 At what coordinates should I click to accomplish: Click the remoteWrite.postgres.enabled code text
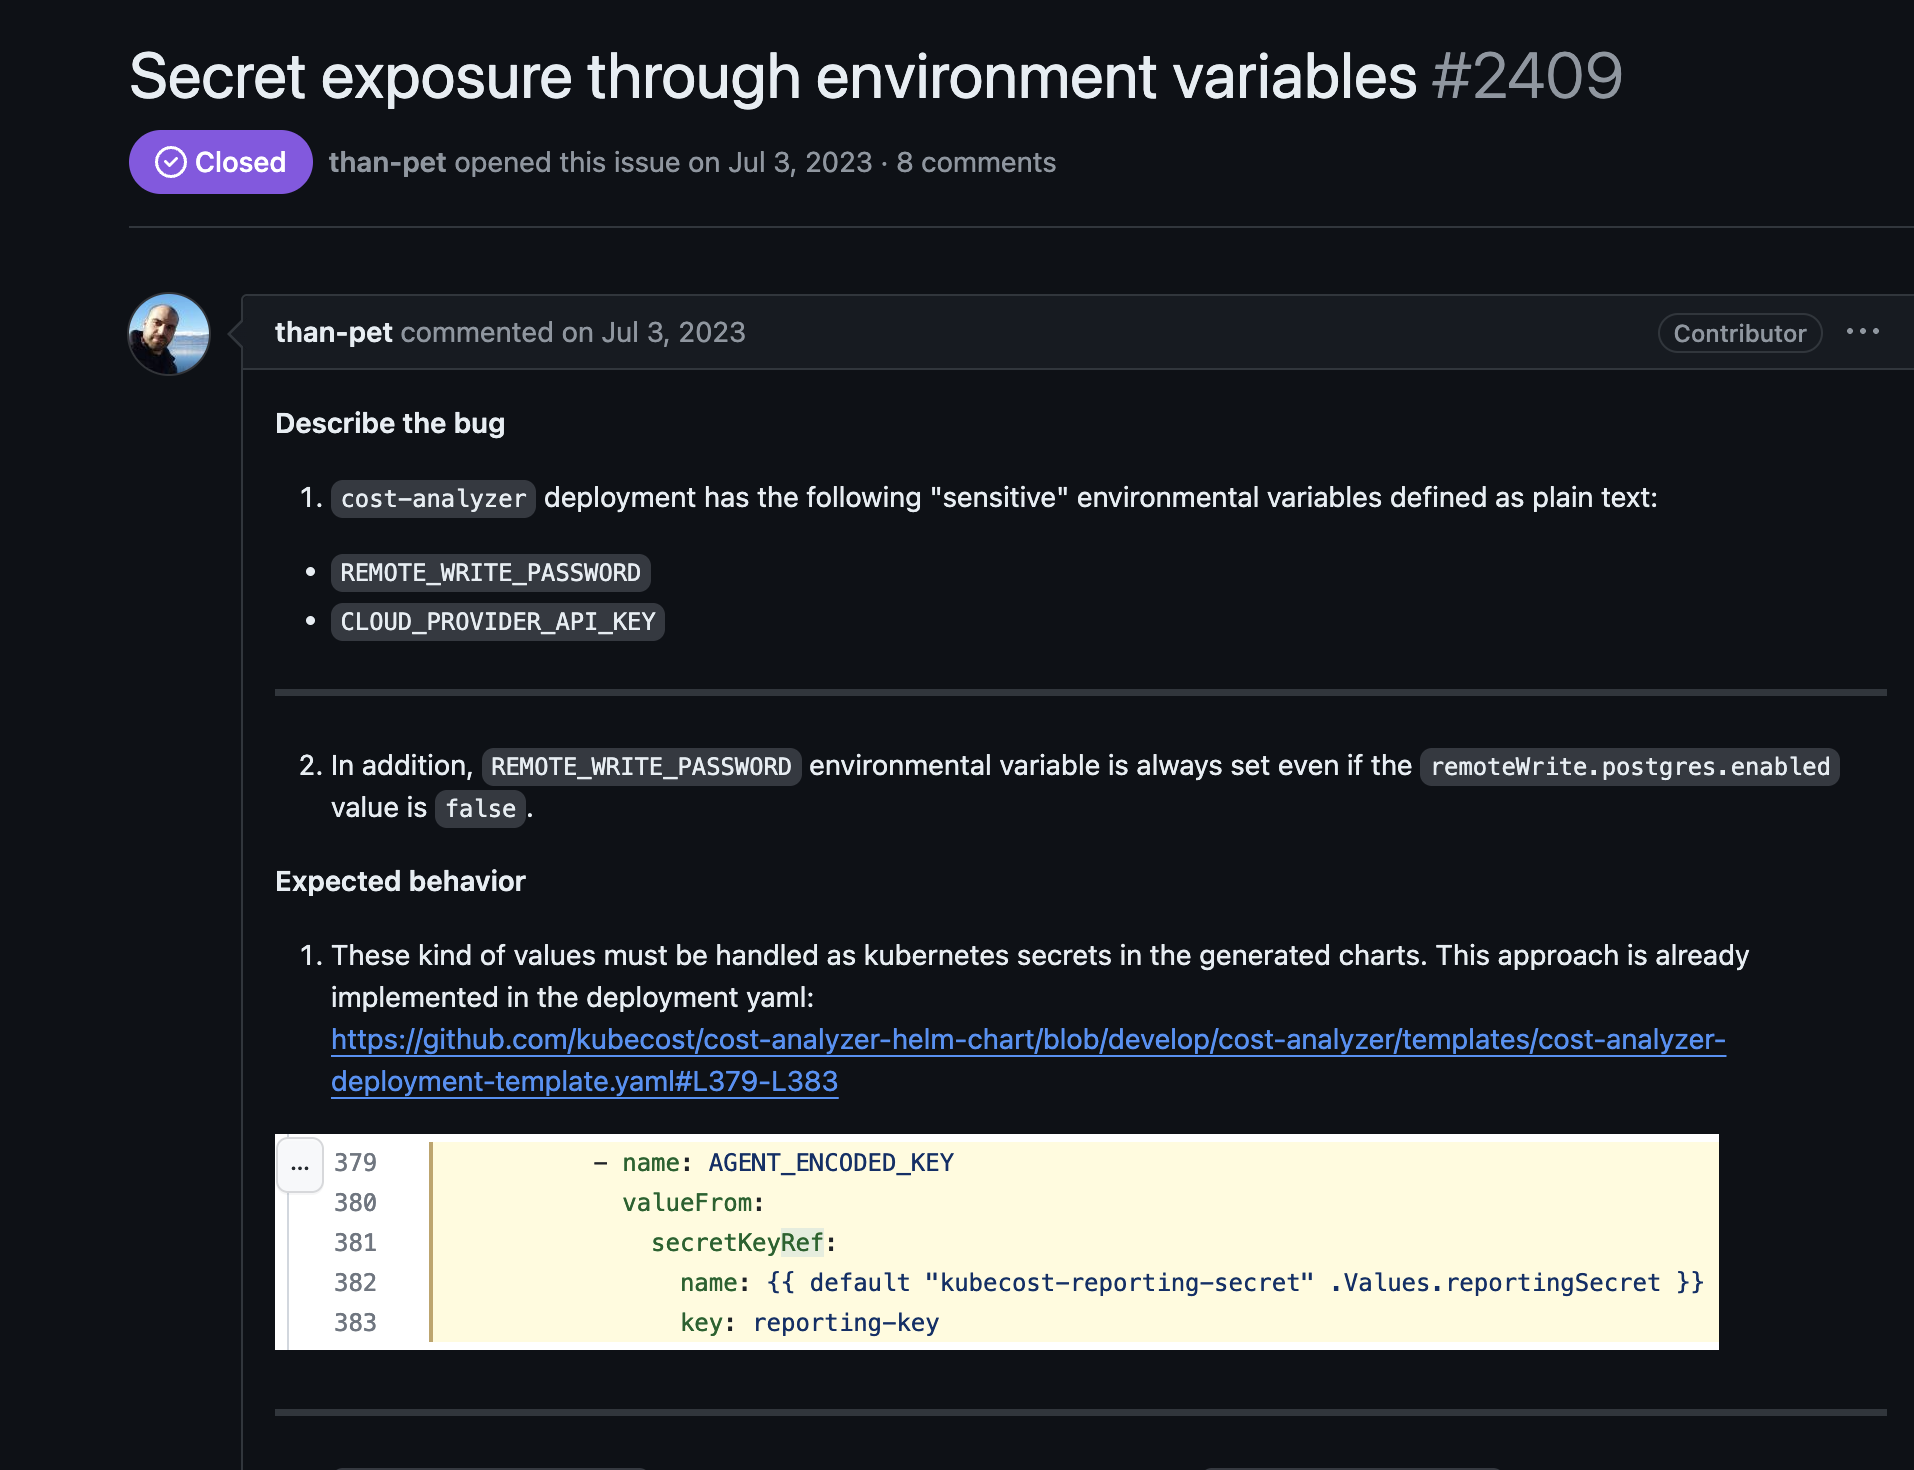click(1627, 766)
